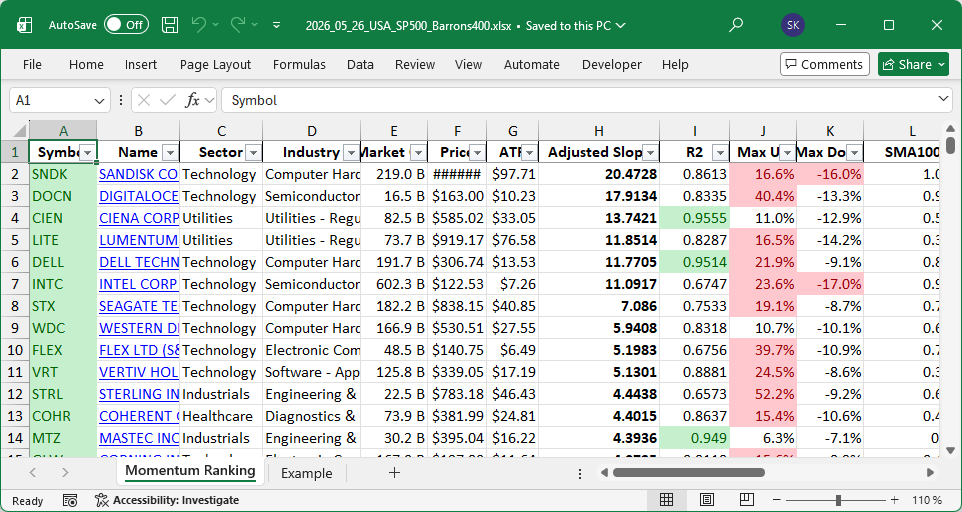The image size is (962, 512).
Task: Click the Undo arrow icon
Action: 199,25
